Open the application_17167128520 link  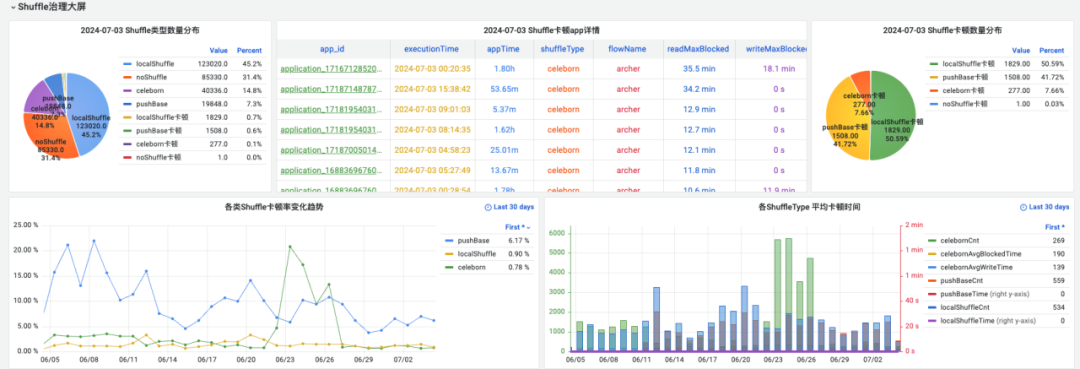point(331,69)
